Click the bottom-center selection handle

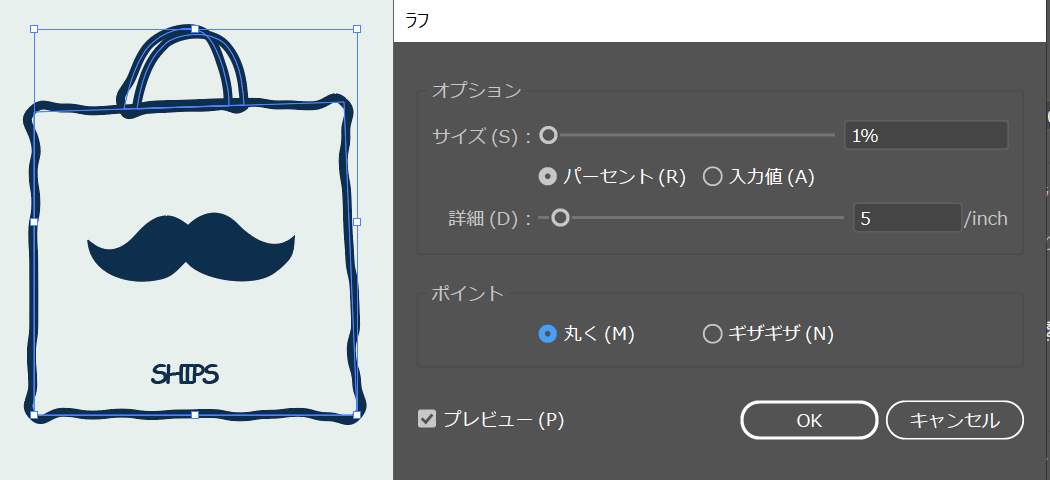[195, 415]
